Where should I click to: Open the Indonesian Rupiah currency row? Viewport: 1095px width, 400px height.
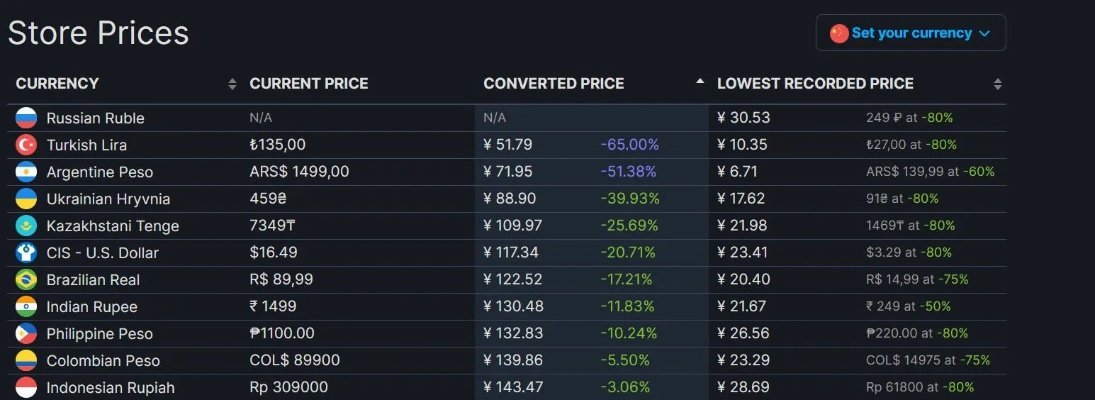pos(110,387)
